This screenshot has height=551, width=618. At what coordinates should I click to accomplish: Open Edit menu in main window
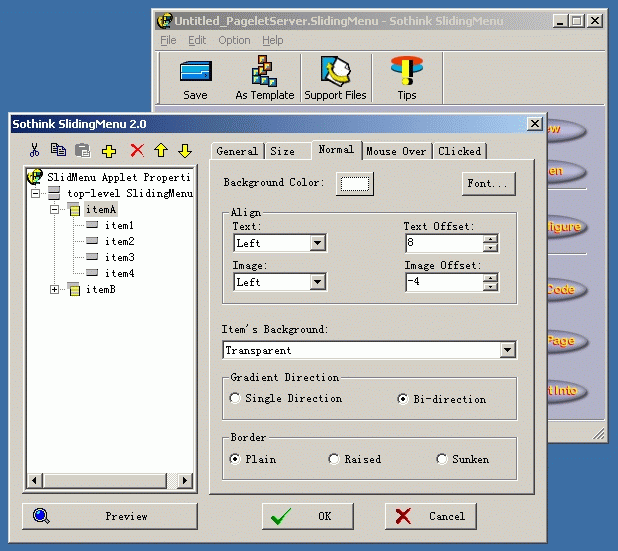tap(197, 40)
